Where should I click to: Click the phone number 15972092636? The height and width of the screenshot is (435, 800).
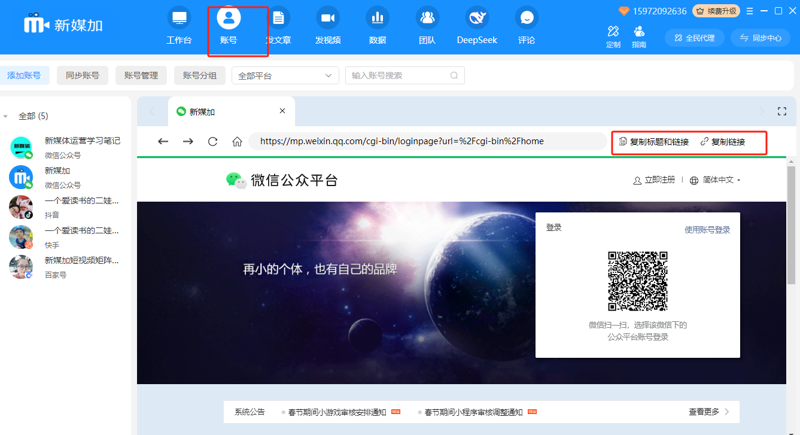(659, 11)
